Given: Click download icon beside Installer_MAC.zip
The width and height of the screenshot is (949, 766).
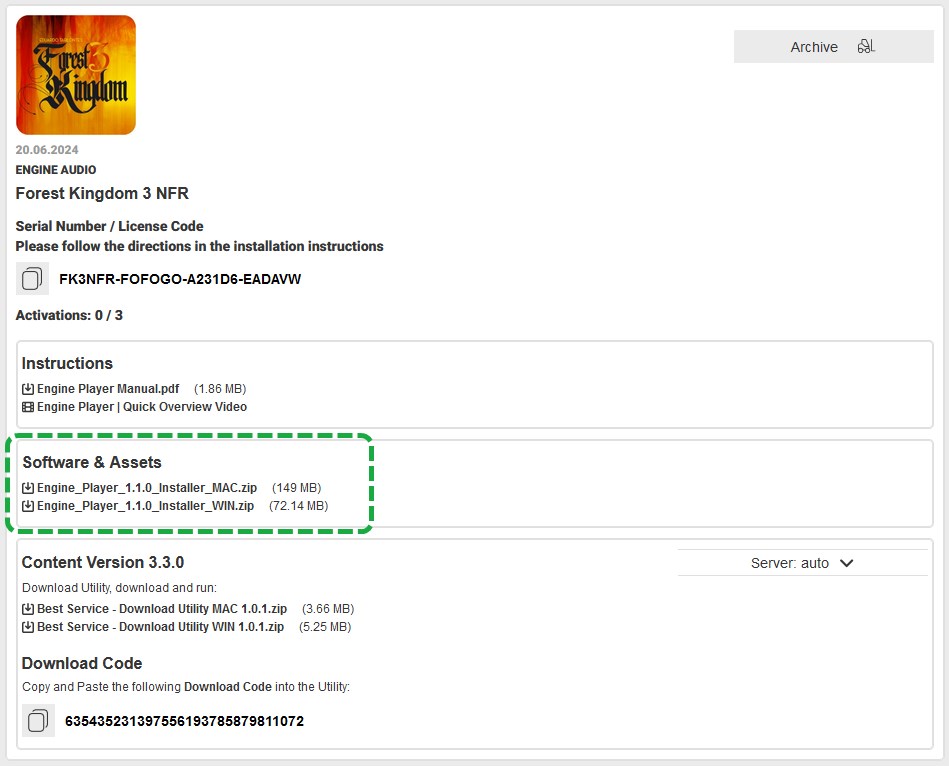Looking at the screenshot, I should pyautogui.click(x=28, y=488).
